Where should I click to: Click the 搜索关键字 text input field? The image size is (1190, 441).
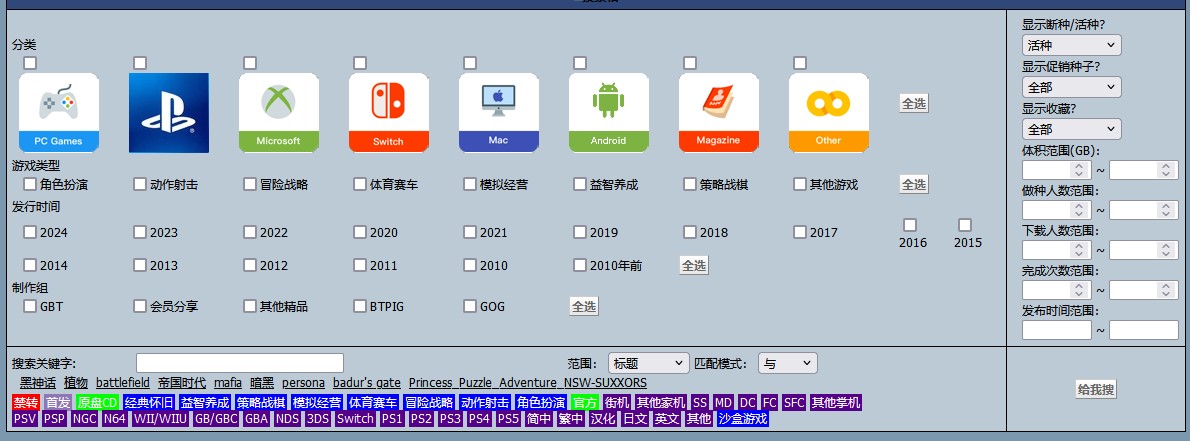pyautogui.click(x=240, y=363)
